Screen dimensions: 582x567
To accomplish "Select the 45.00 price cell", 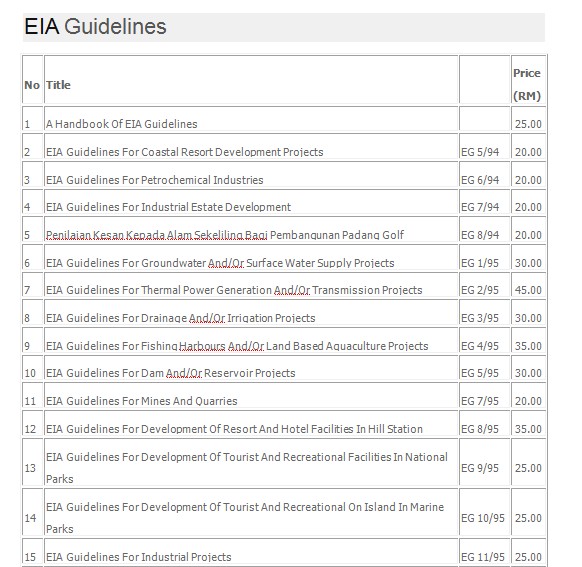I will pyautogui.click(x=528, y=285).
